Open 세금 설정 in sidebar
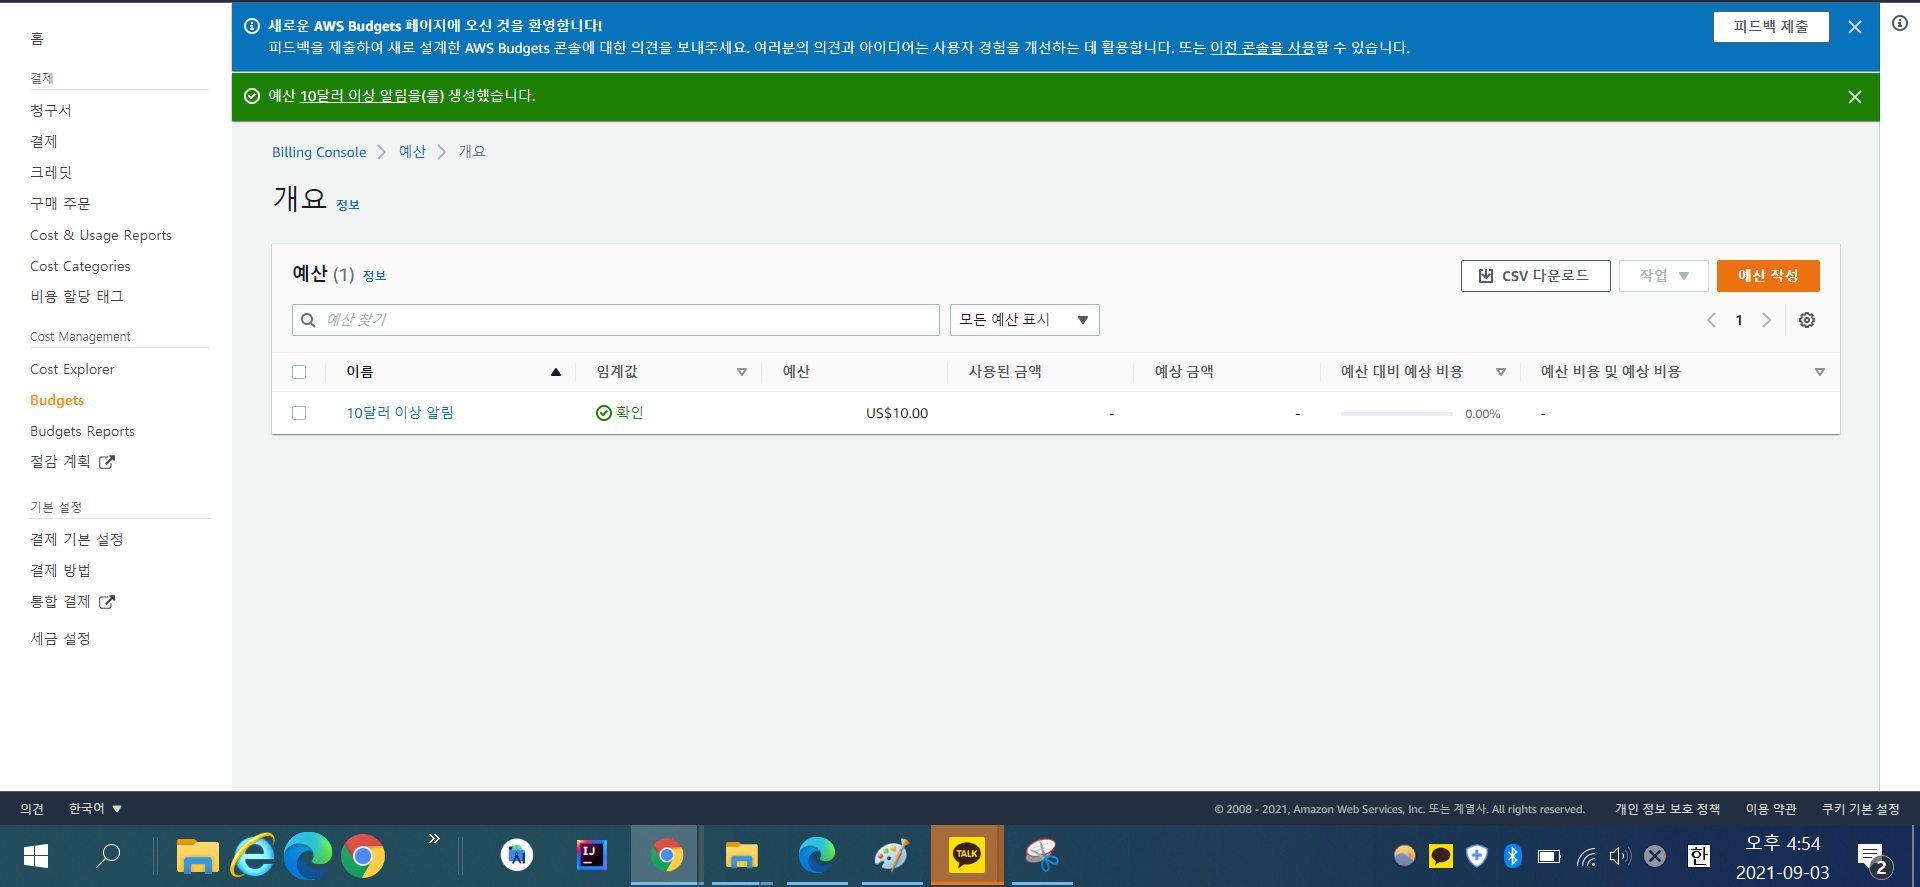 (60, 638)
